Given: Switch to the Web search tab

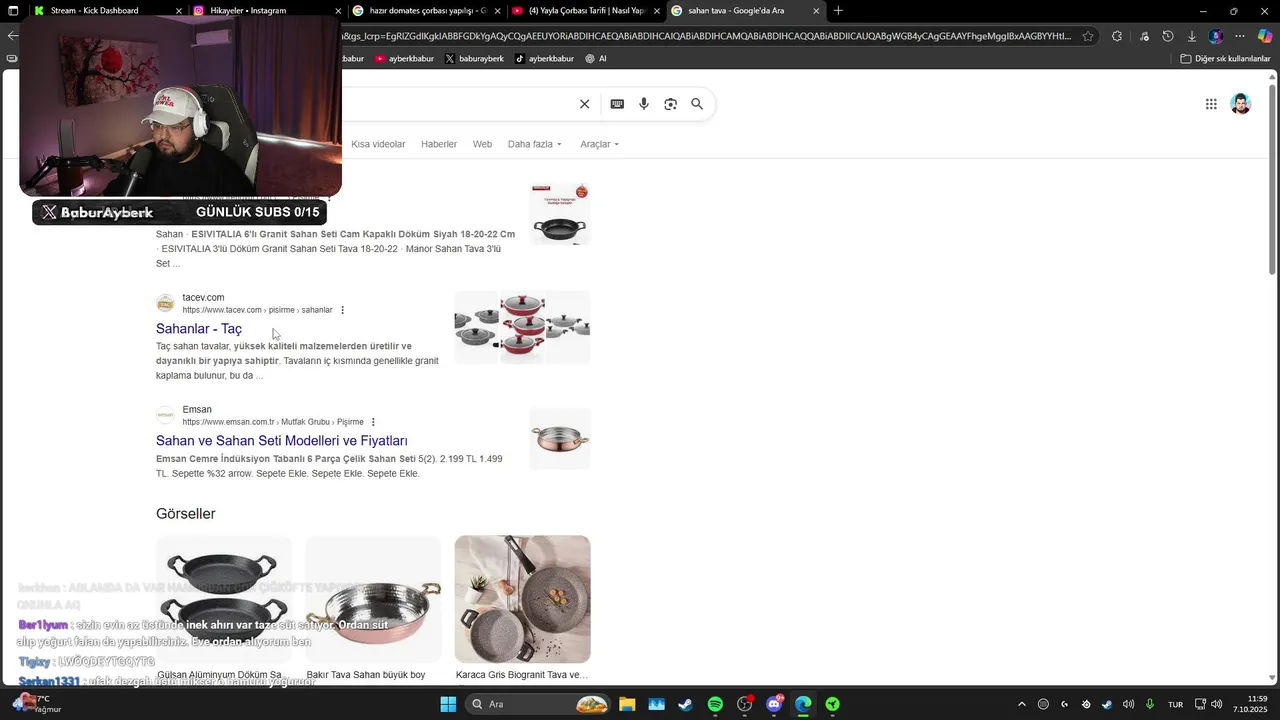Looking at the screenshot, I should pos(482,144).
